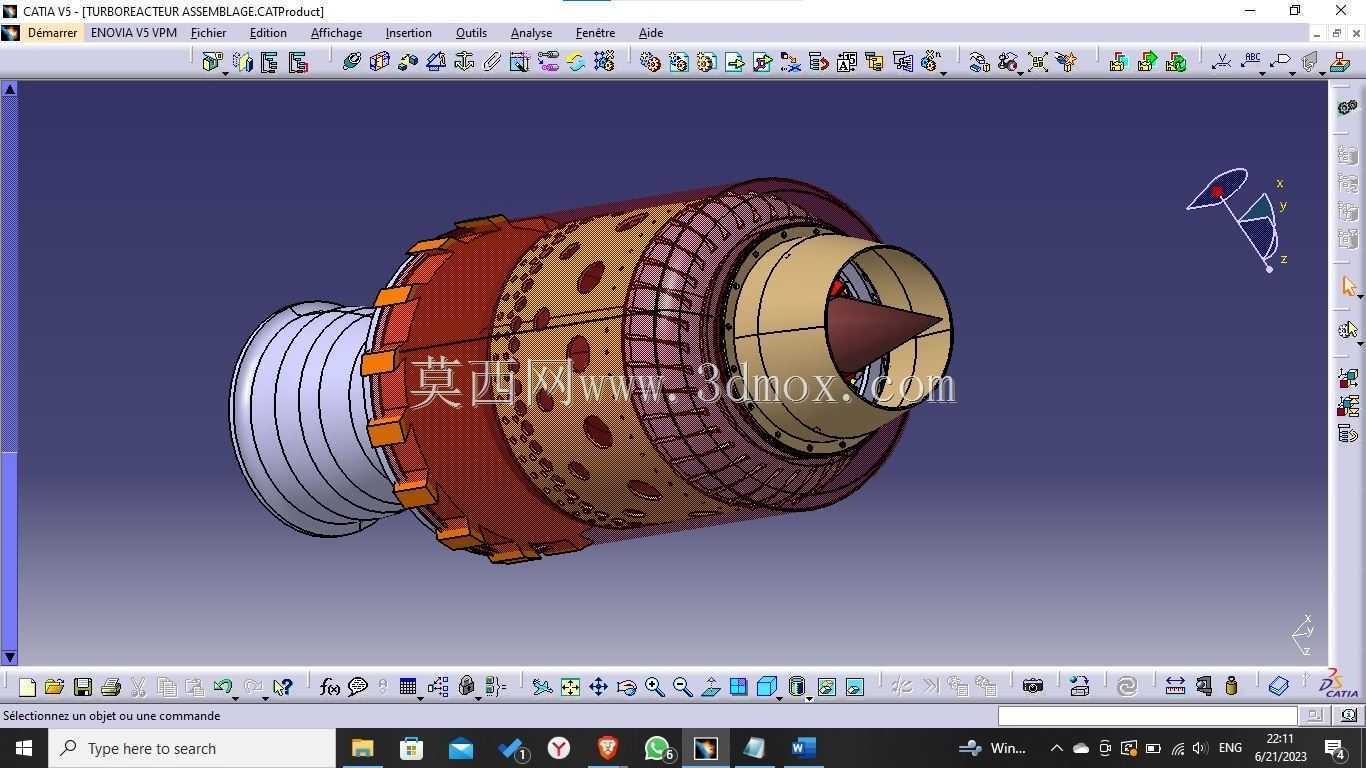Image resolution: width=1366 pixels, height=768 pixels.
Task: Open File Explorer from the taskbar
Action: [x=362, y=748]
